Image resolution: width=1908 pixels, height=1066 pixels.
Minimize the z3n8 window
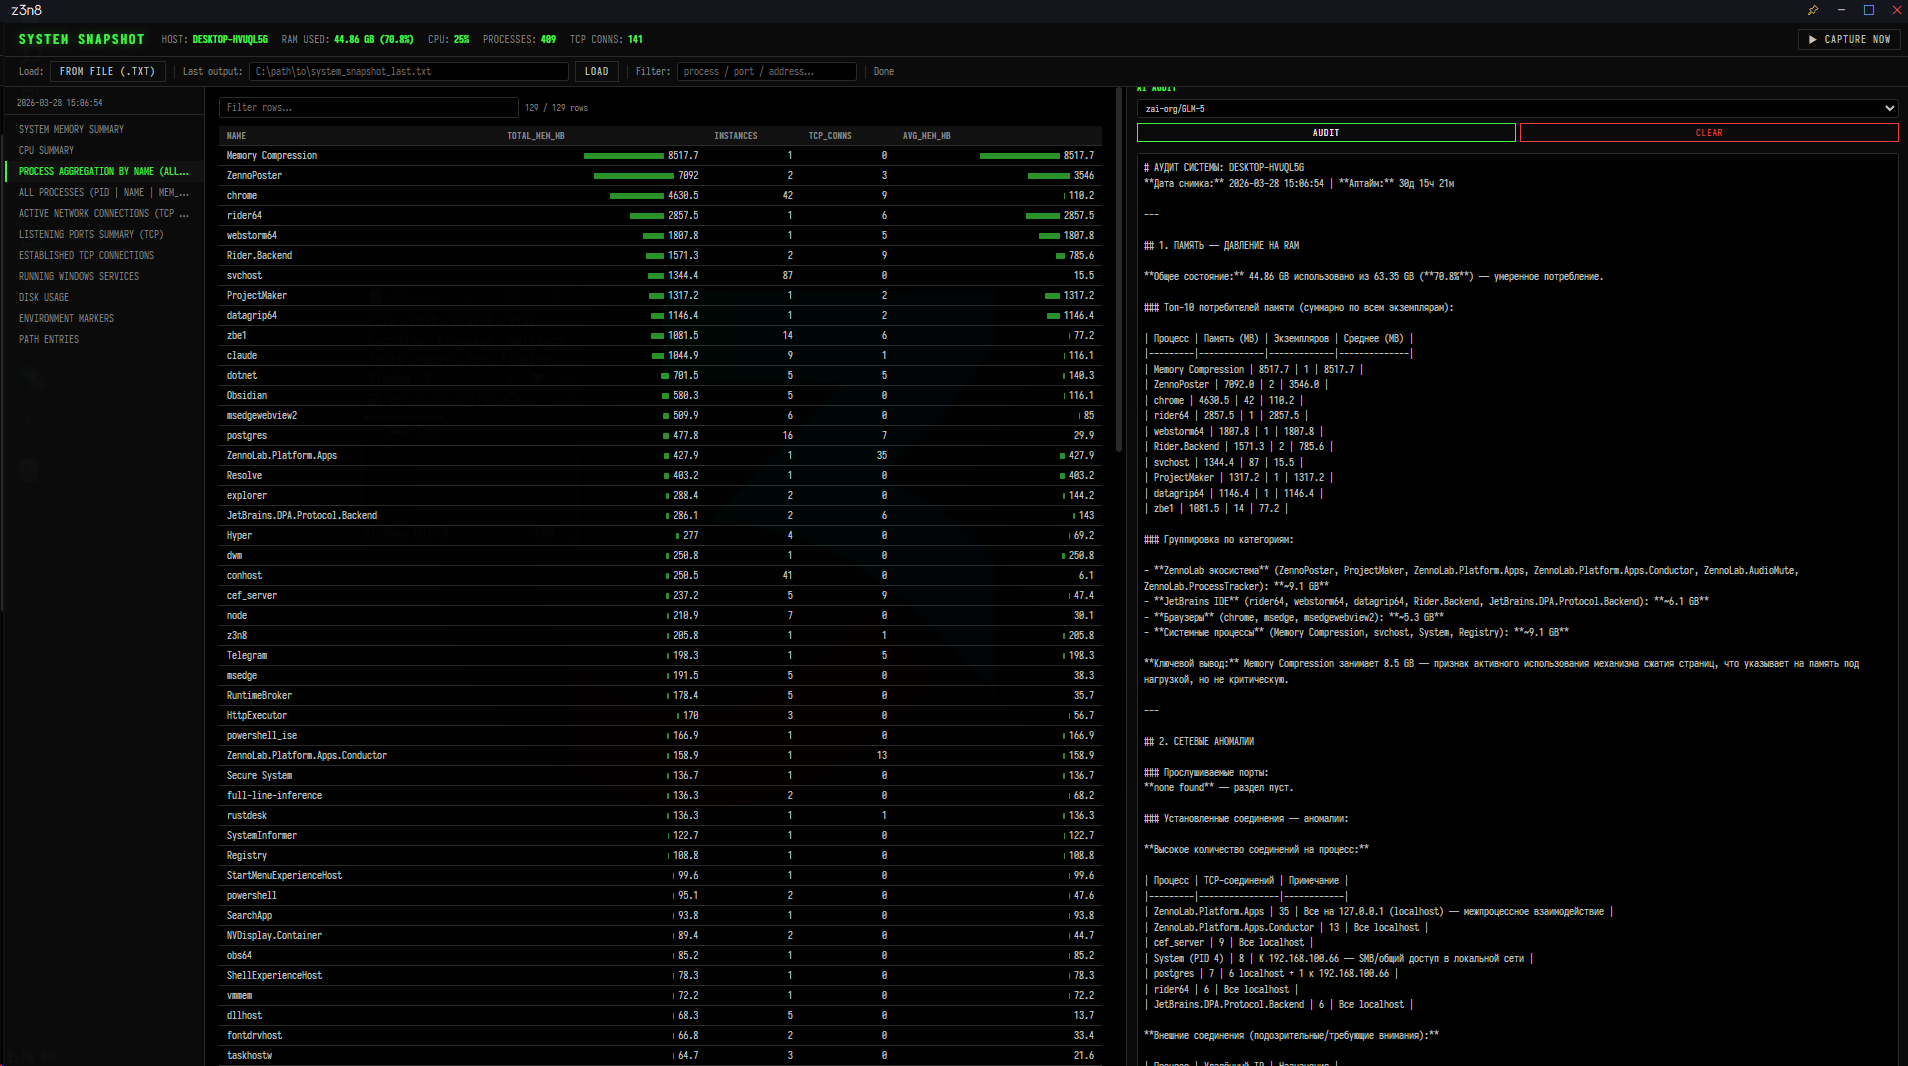coord(1840,10)
